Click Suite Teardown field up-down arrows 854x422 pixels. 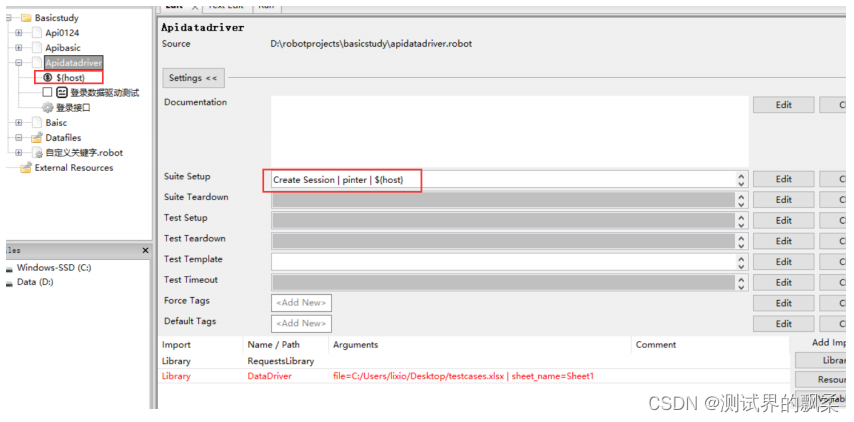click(x=741, y=200)
